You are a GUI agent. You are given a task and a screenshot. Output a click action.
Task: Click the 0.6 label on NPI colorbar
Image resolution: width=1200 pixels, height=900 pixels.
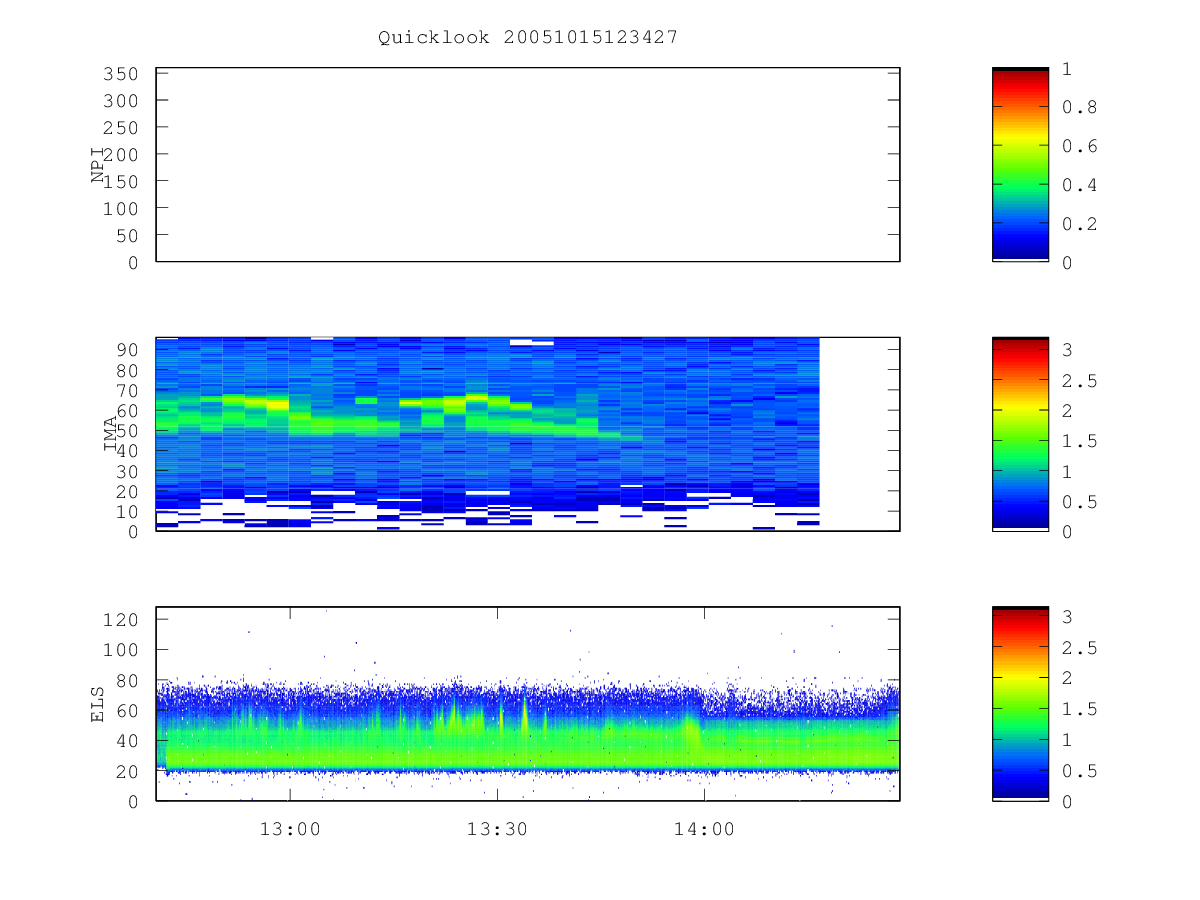[1078, 146]
